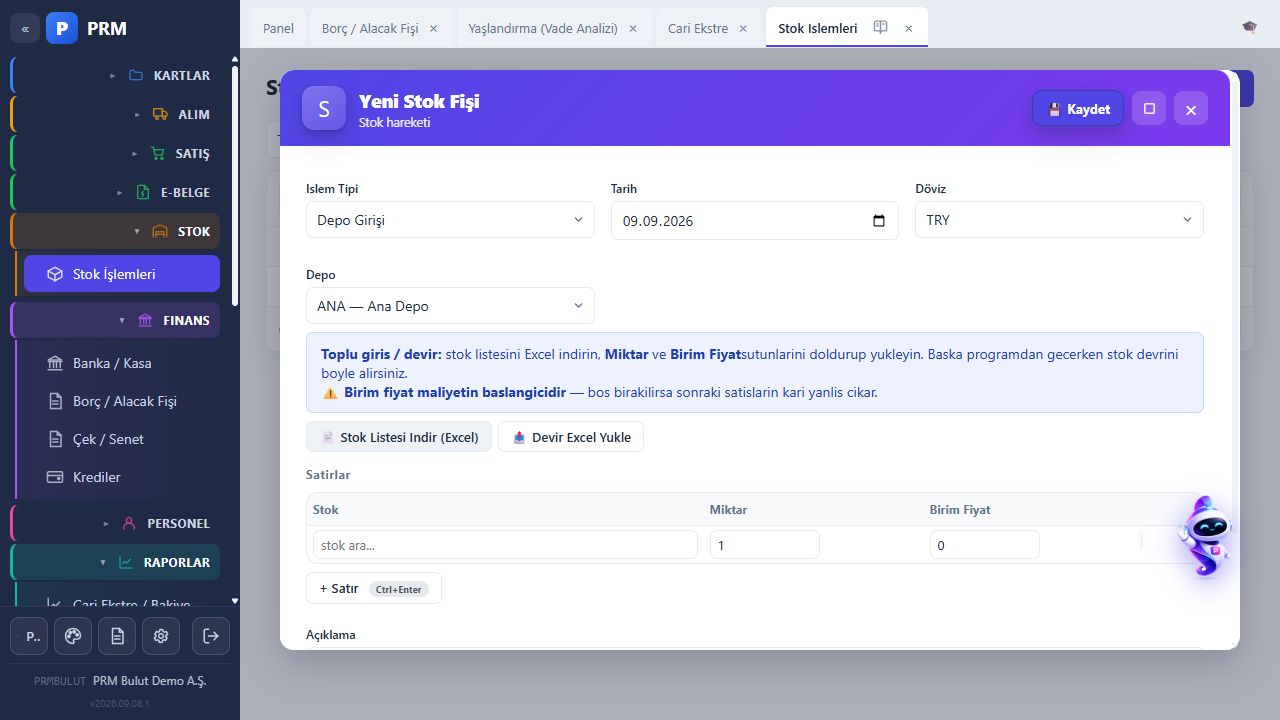
Task: Maximize the Yeni Stok Fişi dialog
Action: (1149, 108)
